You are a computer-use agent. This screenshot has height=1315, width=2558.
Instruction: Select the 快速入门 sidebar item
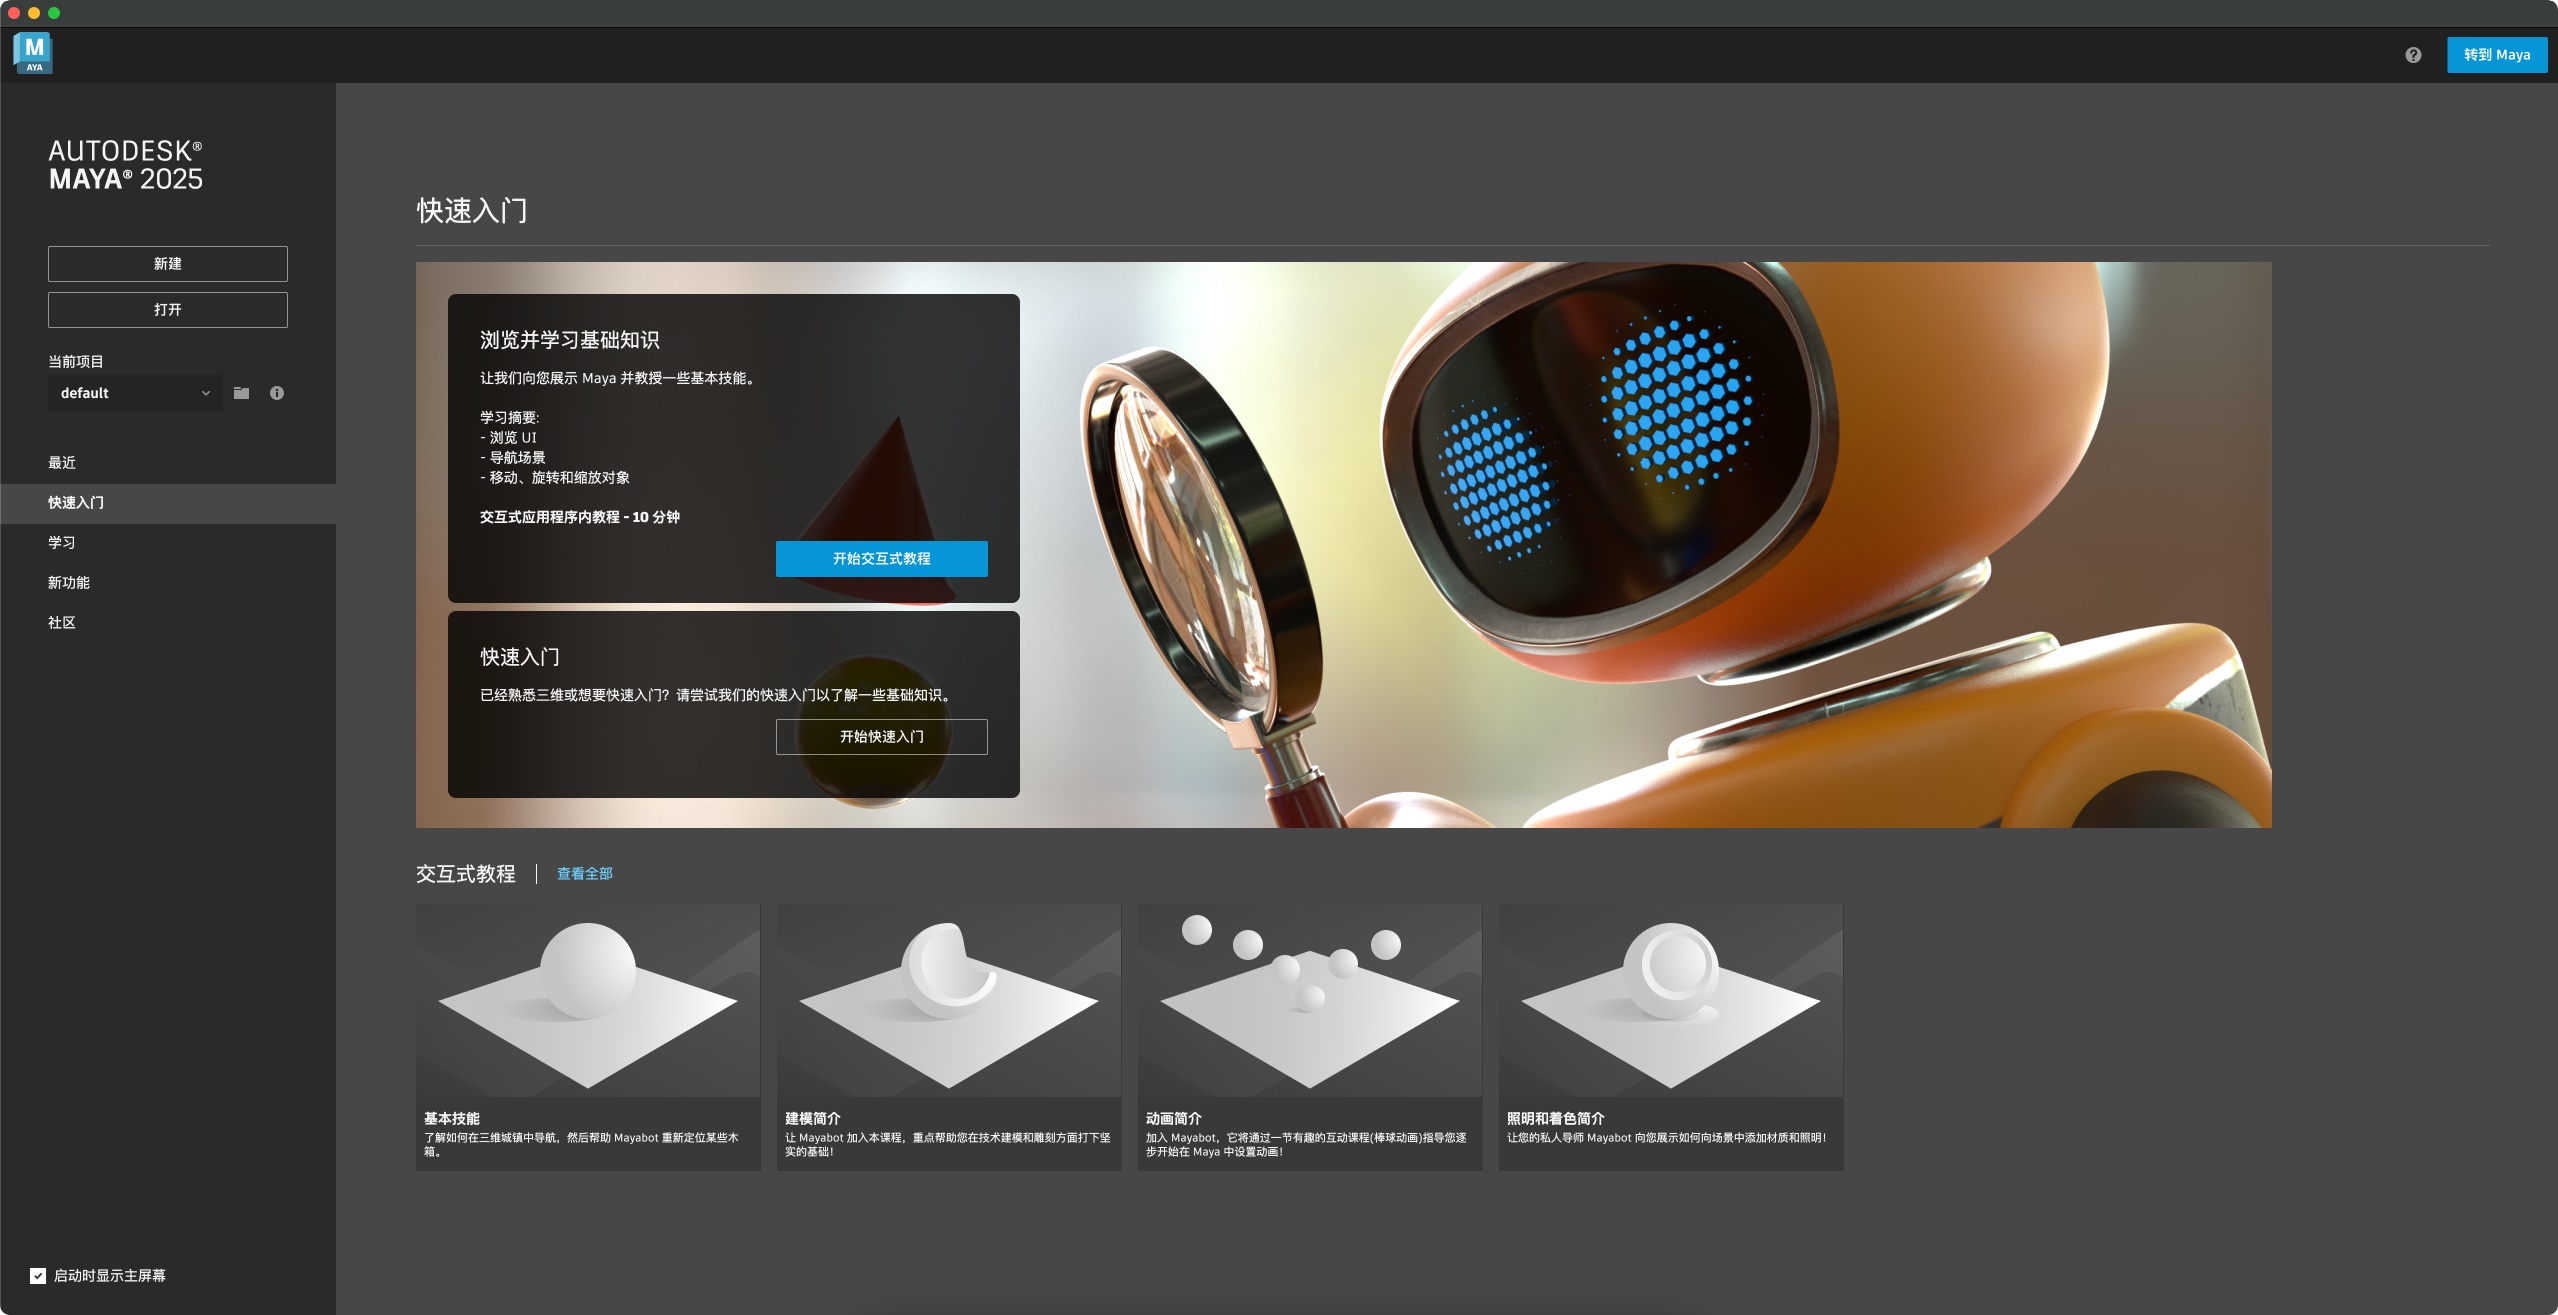(168, 503)
